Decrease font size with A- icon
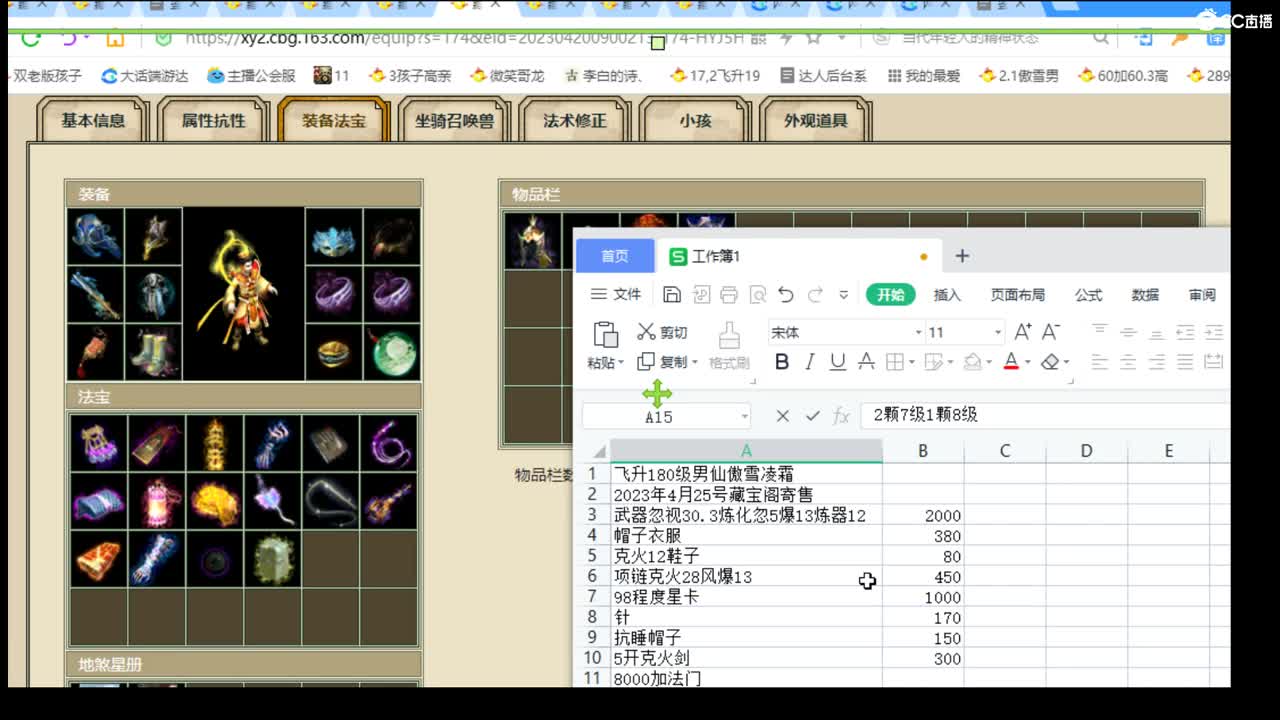Screen dimensions: 1280x720 tap(1051, 332)
